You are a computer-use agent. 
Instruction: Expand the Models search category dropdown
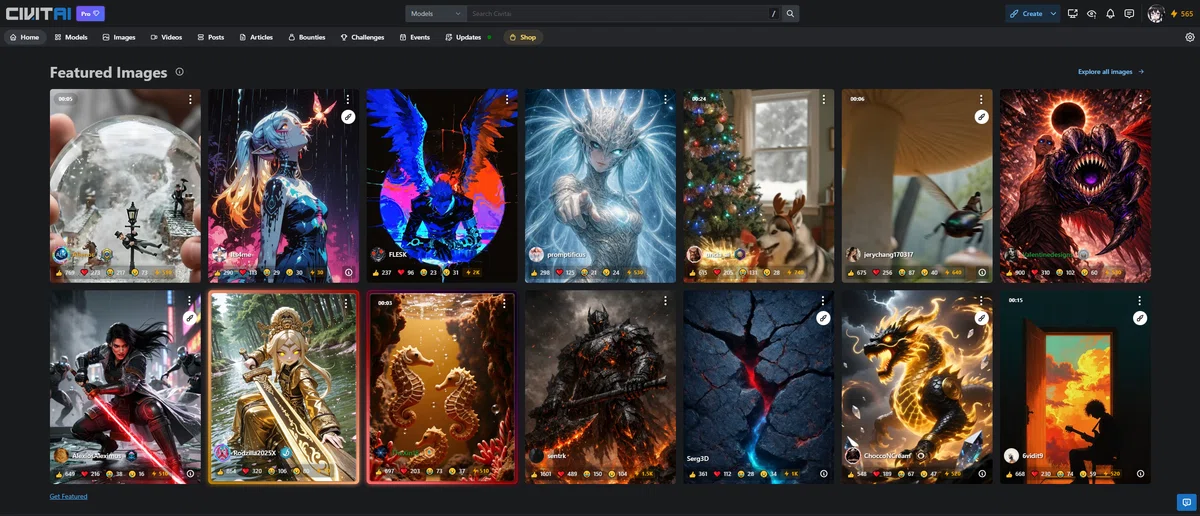coord(436,14)
